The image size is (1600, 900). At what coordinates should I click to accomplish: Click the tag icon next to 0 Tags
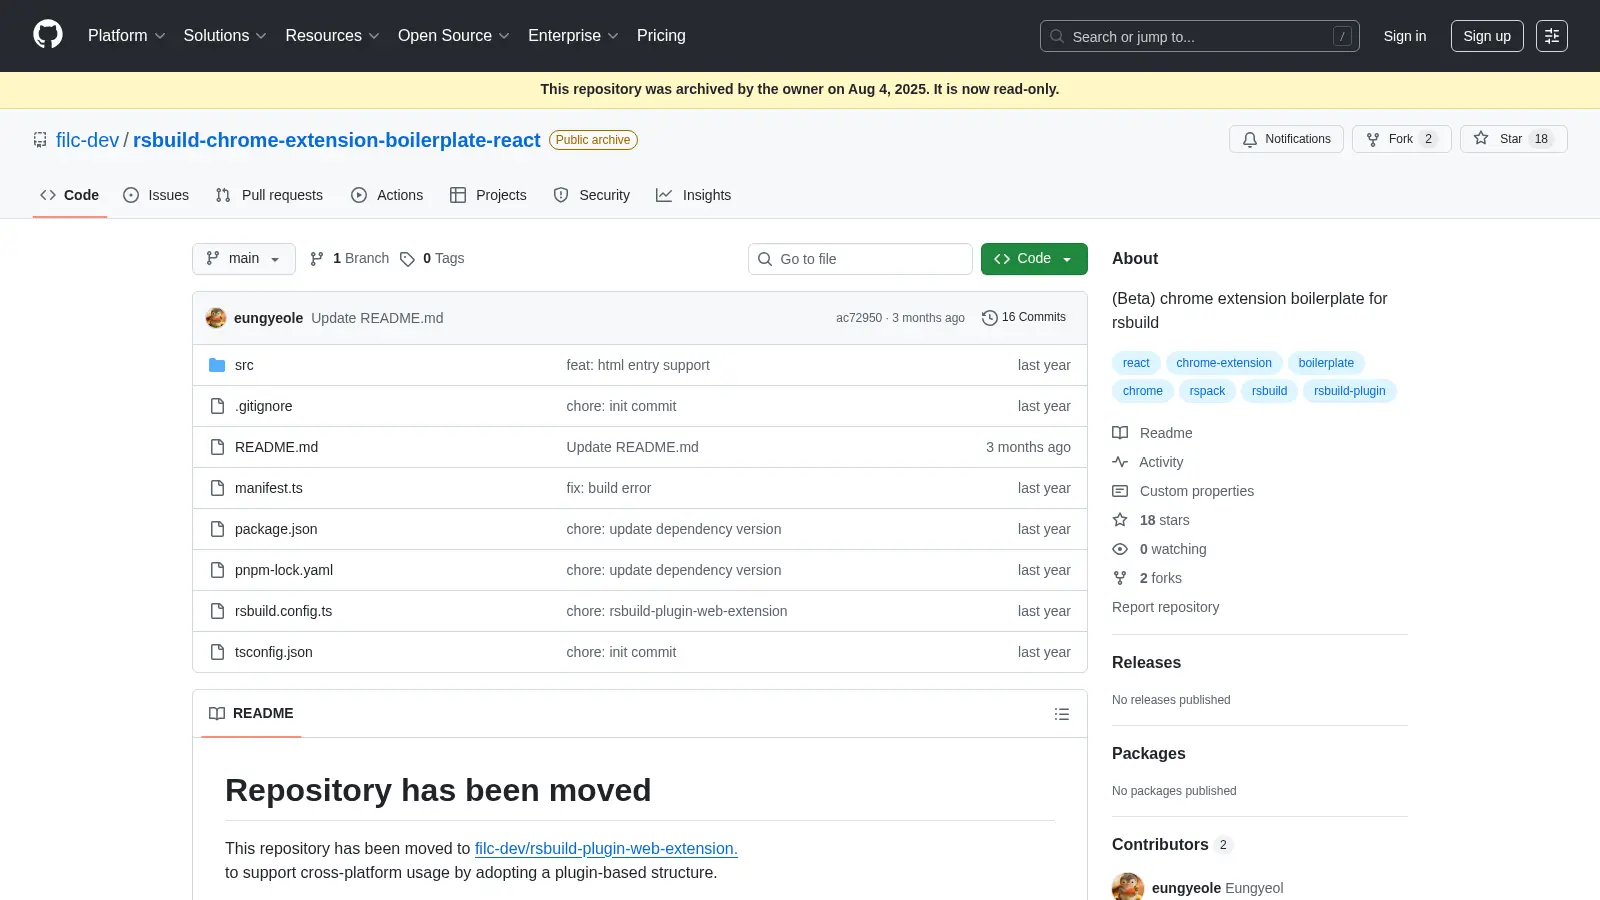tap(407, 259)
